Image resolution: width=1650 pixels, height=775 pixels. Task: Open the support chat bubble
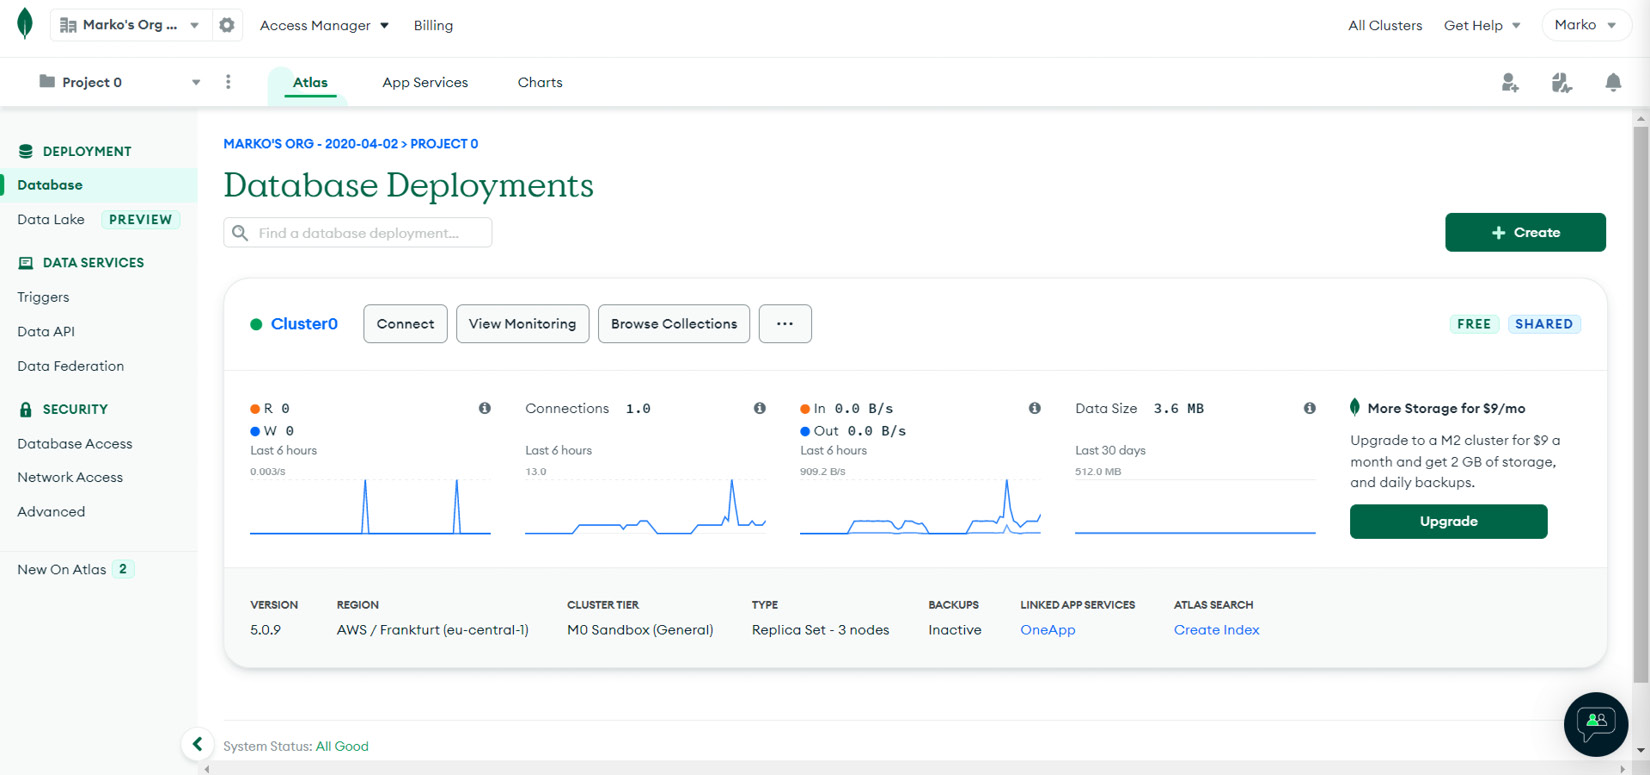1595,723
